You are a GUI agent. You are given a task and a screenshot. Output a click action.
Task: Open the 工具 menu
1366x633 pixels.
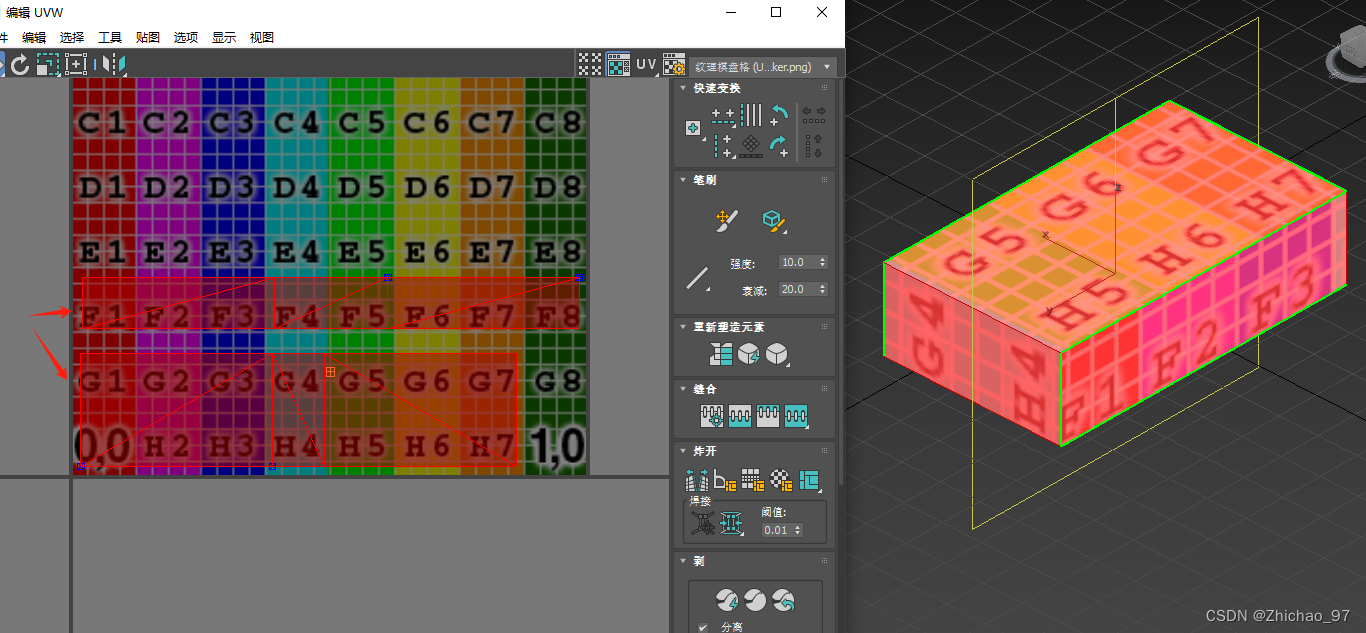tap(110, 37)
